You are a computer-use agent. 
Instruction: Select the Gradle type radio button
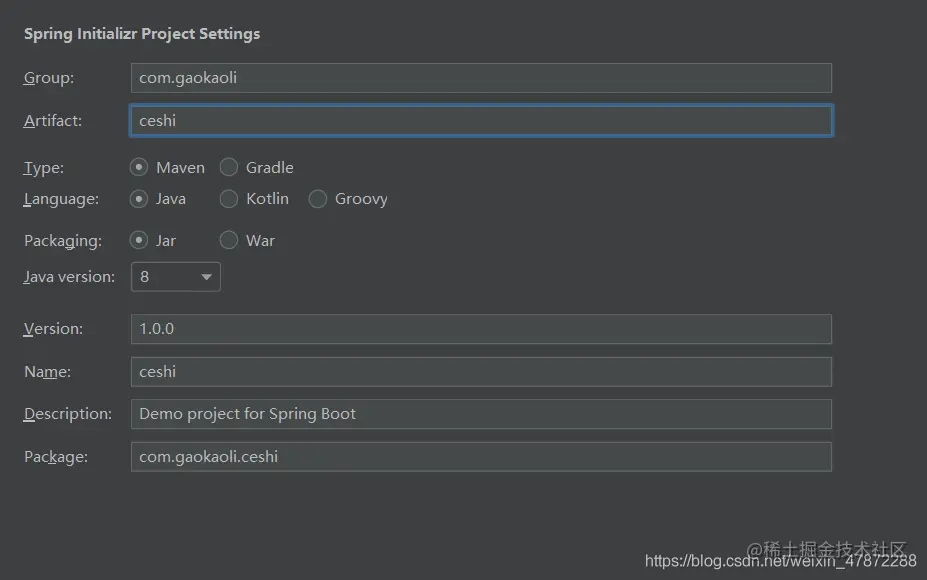point(229,167)
